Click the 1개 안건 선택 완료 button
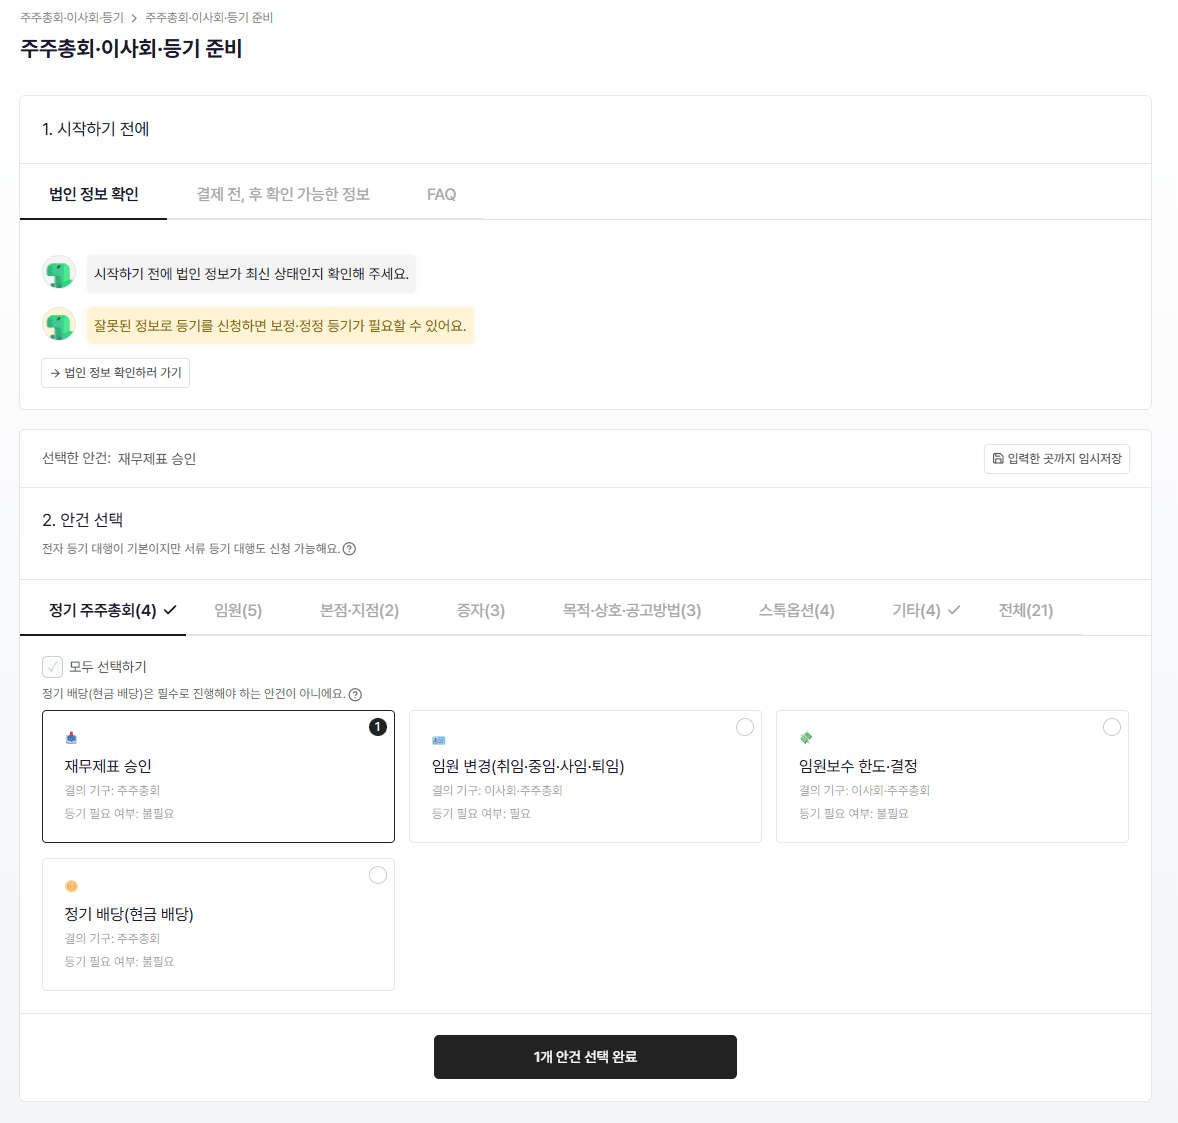The height and width of the screenshot is (1123, 1178). coord(585,1057)
